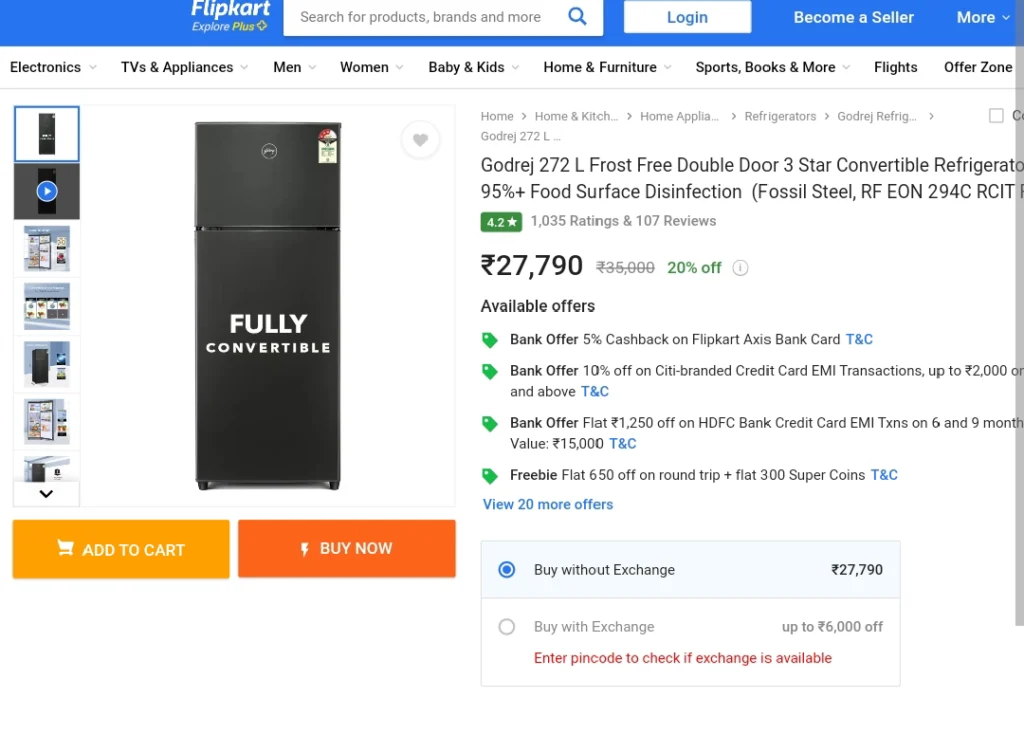Click the cart icon on Add to Cart
Viewport: 1024px width, 734px height.
click(65, 548)
